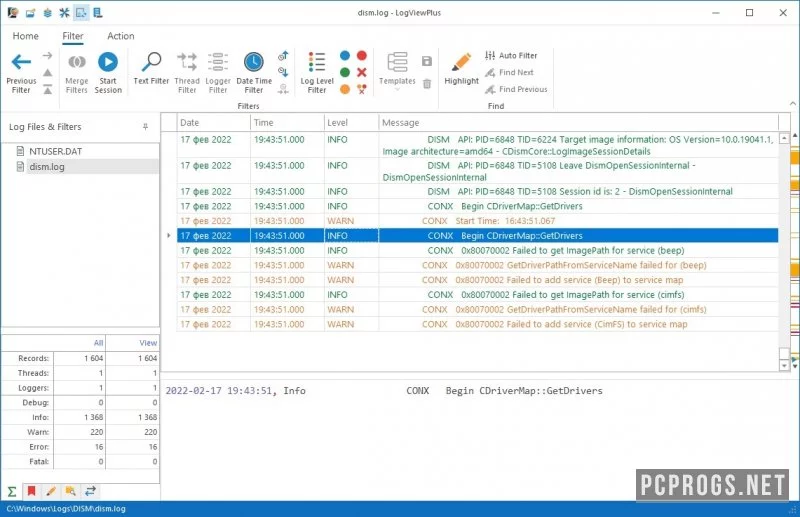Click the All statistics column link

pyautogui.click(x=98, y=343)
